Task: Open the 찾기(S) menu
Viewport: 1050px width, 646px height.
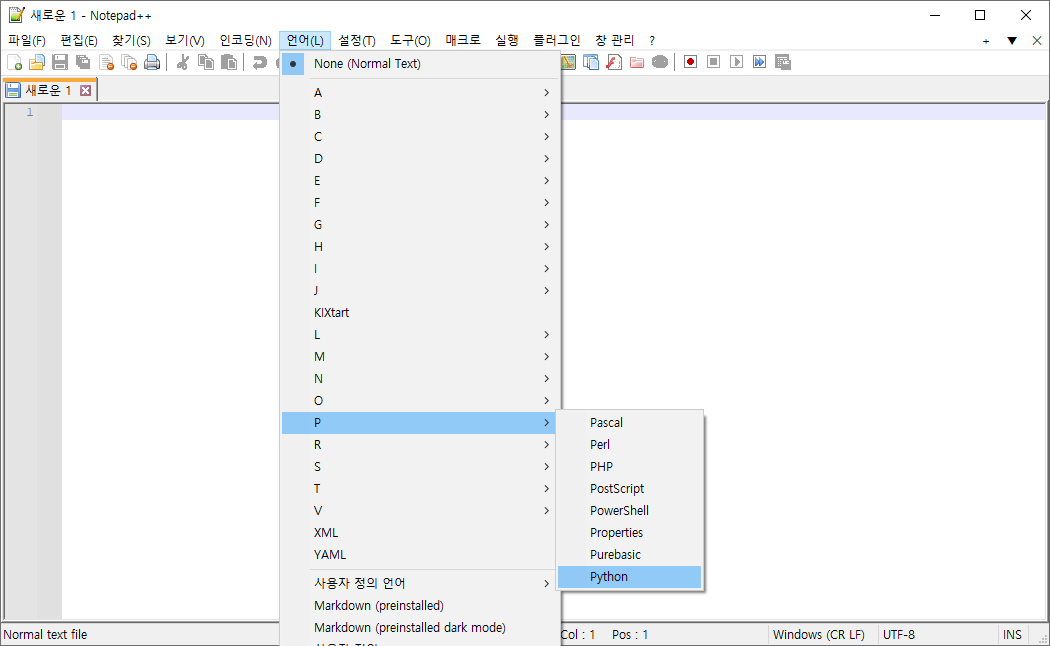Action: (x=131, y=41)
